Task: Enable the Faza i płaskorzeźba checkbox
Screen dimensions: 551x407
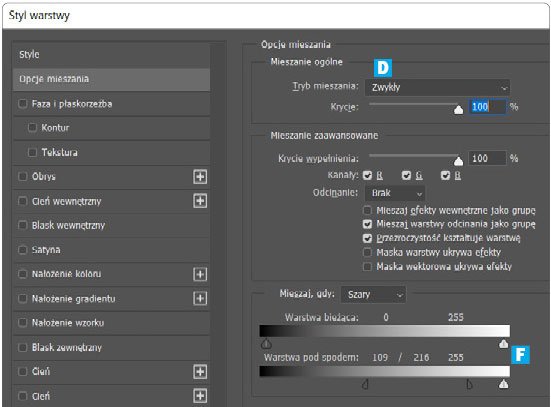Action: click(23, 104)
